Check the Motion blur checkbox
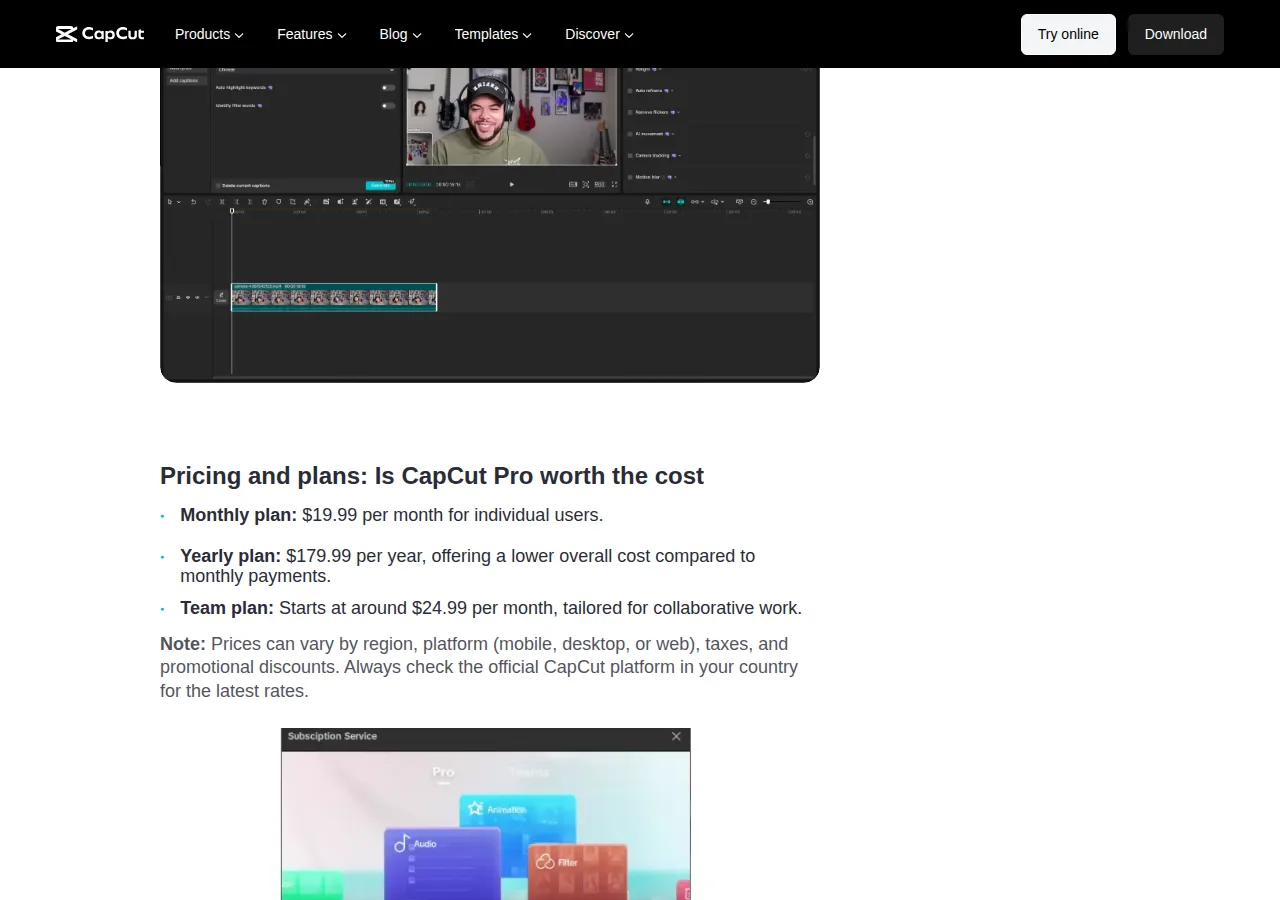 (630, 177)
